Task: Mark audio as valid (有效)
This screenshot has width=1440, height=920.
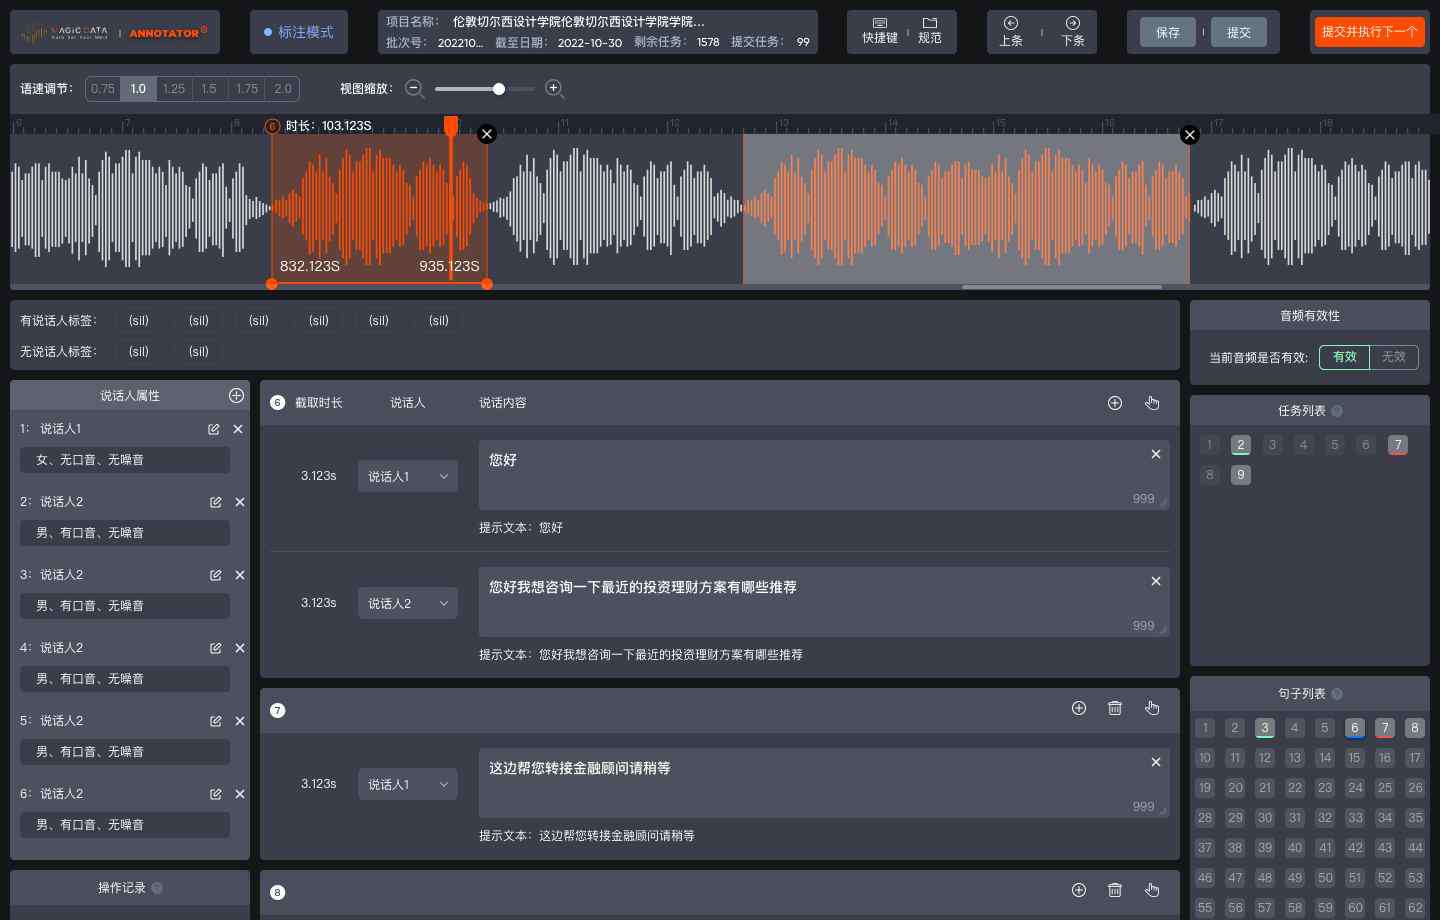Action: (1344, 357)
